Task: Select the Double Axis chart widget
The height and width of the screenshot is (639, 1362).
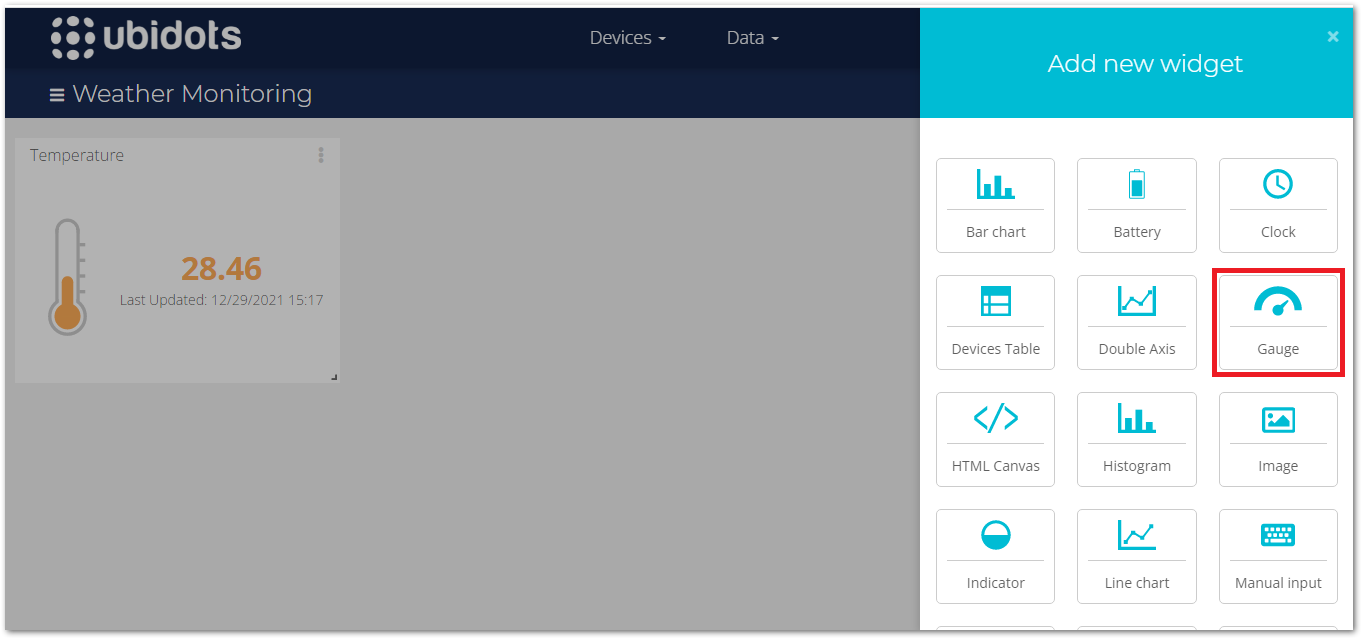Action: tap(1136, 322)
